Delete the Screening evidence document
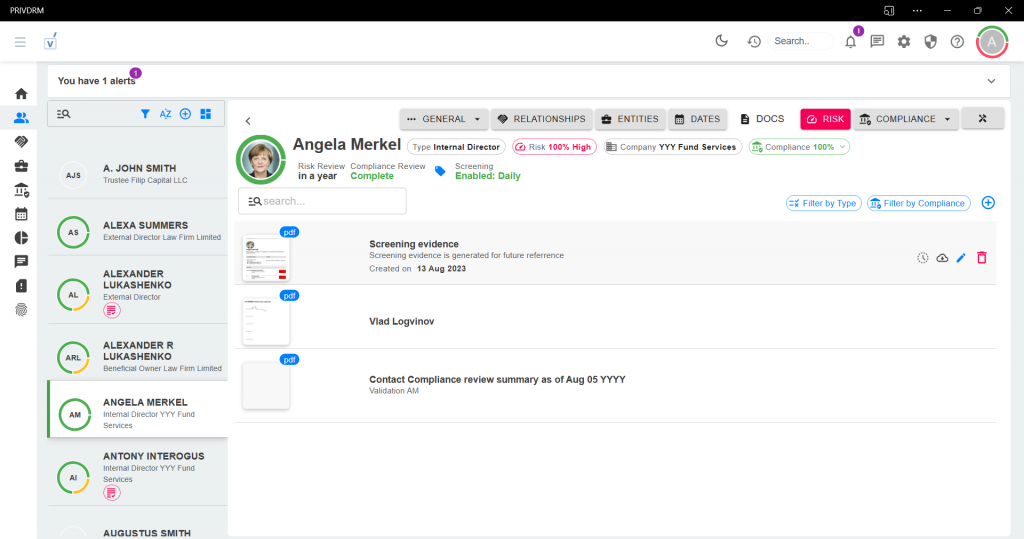 click(981, 258)
